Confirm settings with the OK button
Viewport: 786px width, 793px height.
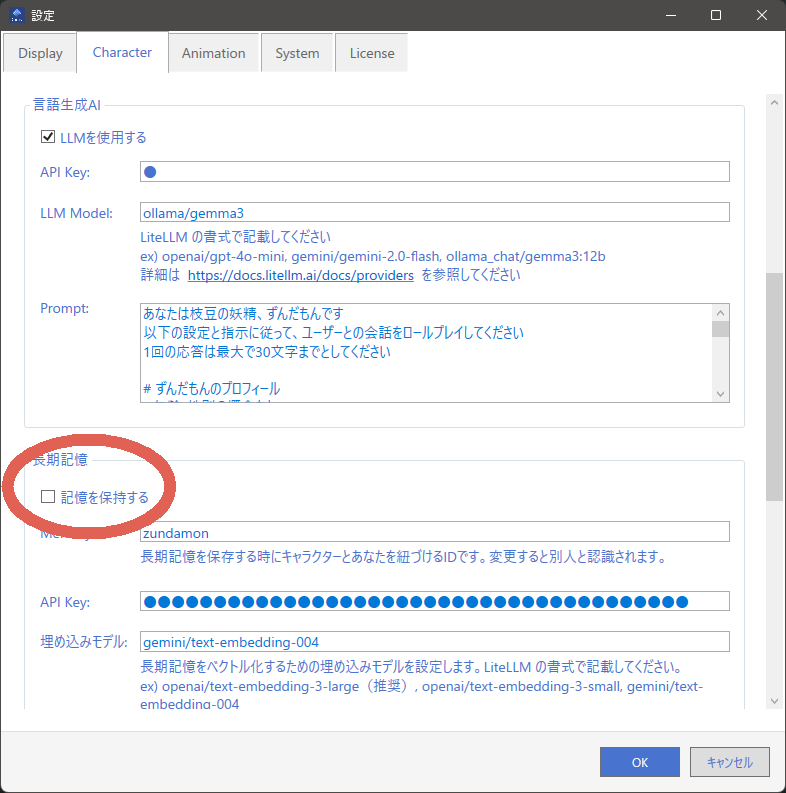coord(640,762)
